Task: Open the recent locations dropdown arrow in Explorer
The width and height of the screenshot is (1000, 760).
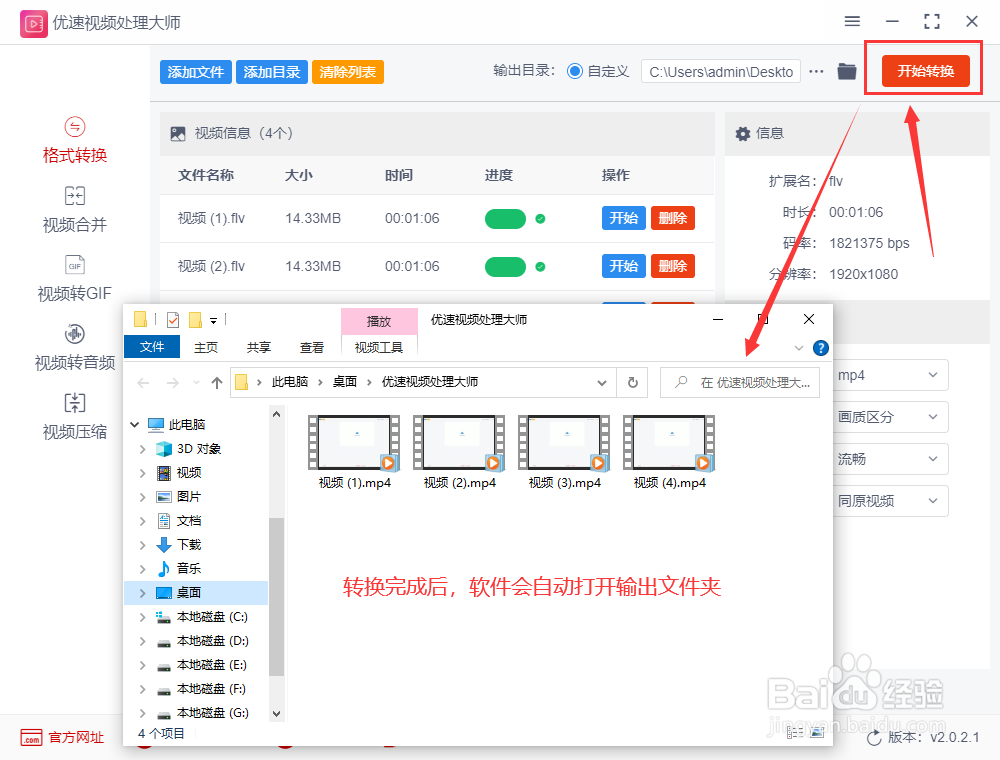Action: 196,383
